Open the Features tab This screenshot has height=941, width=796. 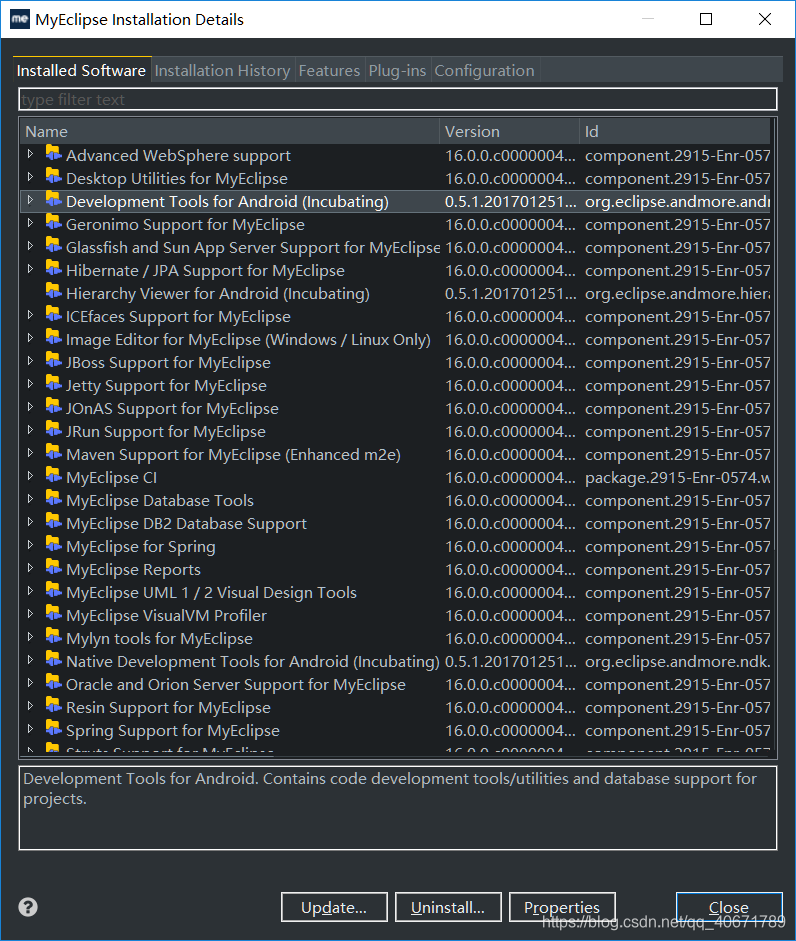point(330,70)
